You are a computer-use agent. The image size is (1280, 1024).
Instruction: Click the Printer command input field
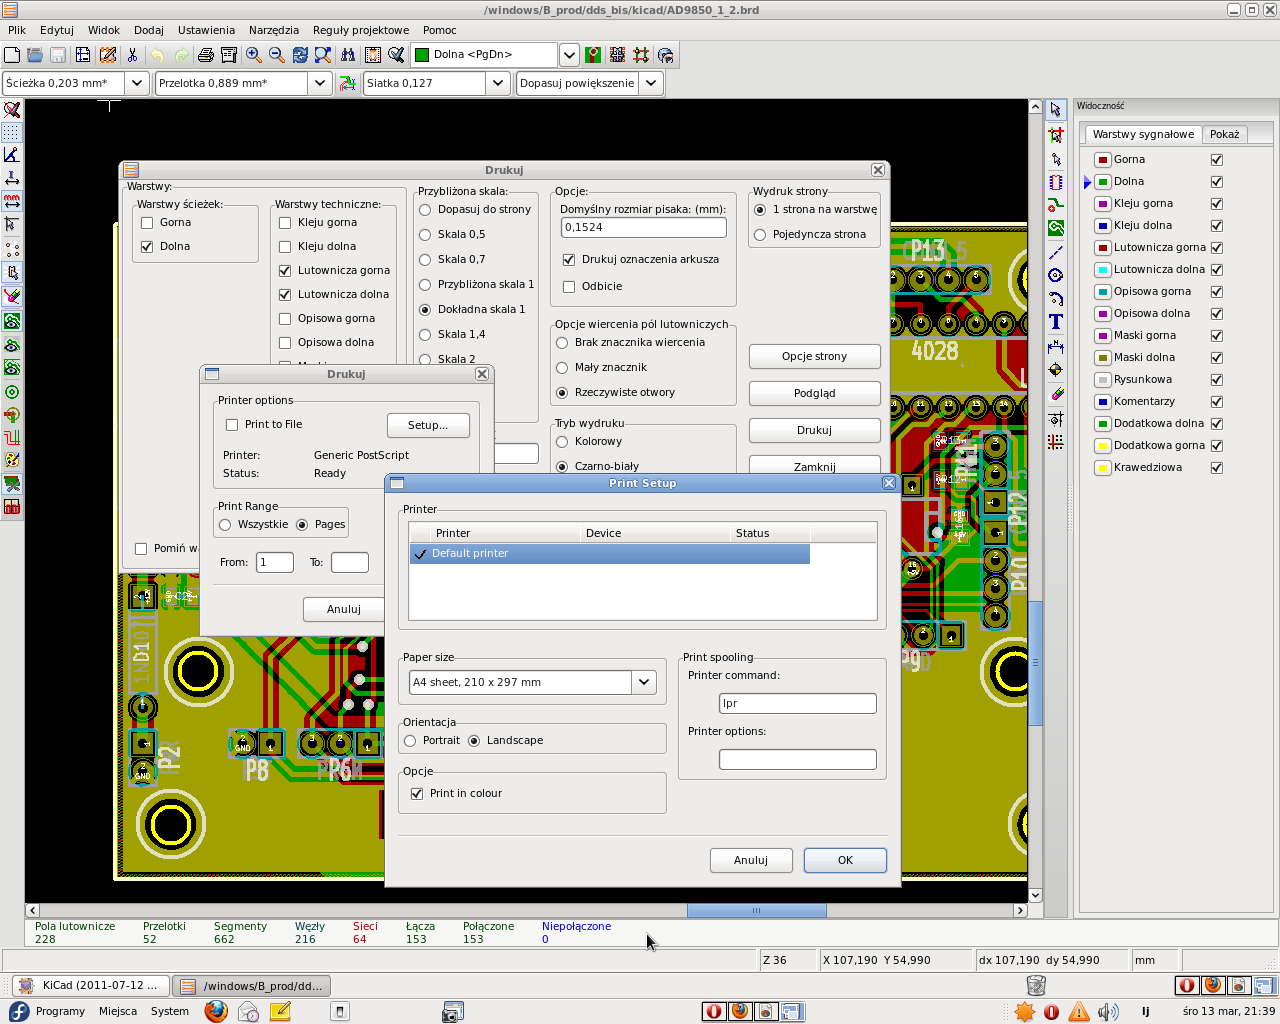797,703
